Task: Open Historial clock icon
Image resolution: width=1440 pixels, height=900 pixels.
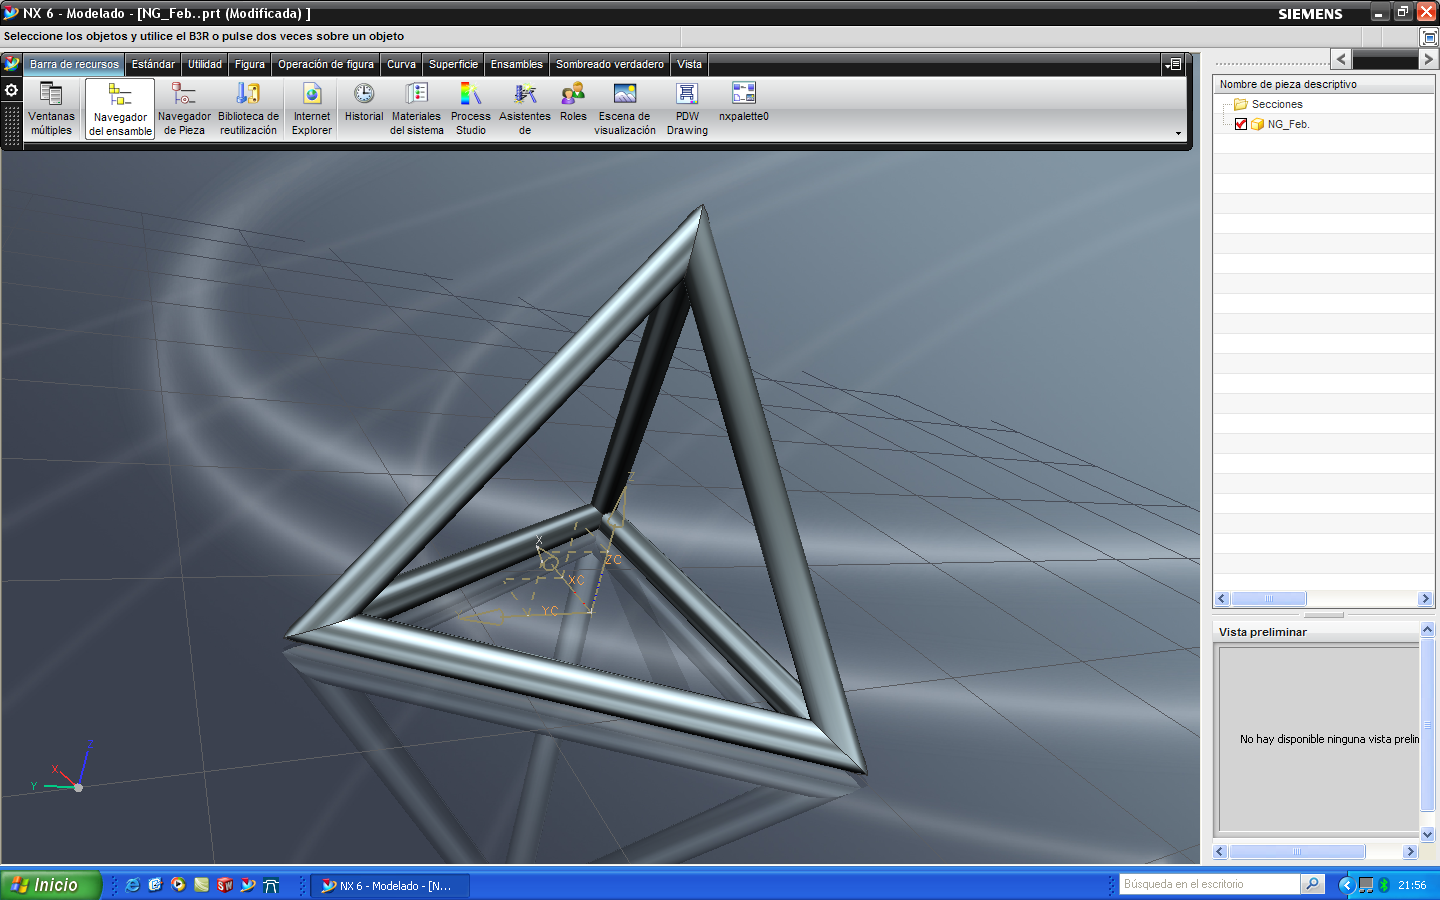Action: pyautogui.click(x=364, y=102)
